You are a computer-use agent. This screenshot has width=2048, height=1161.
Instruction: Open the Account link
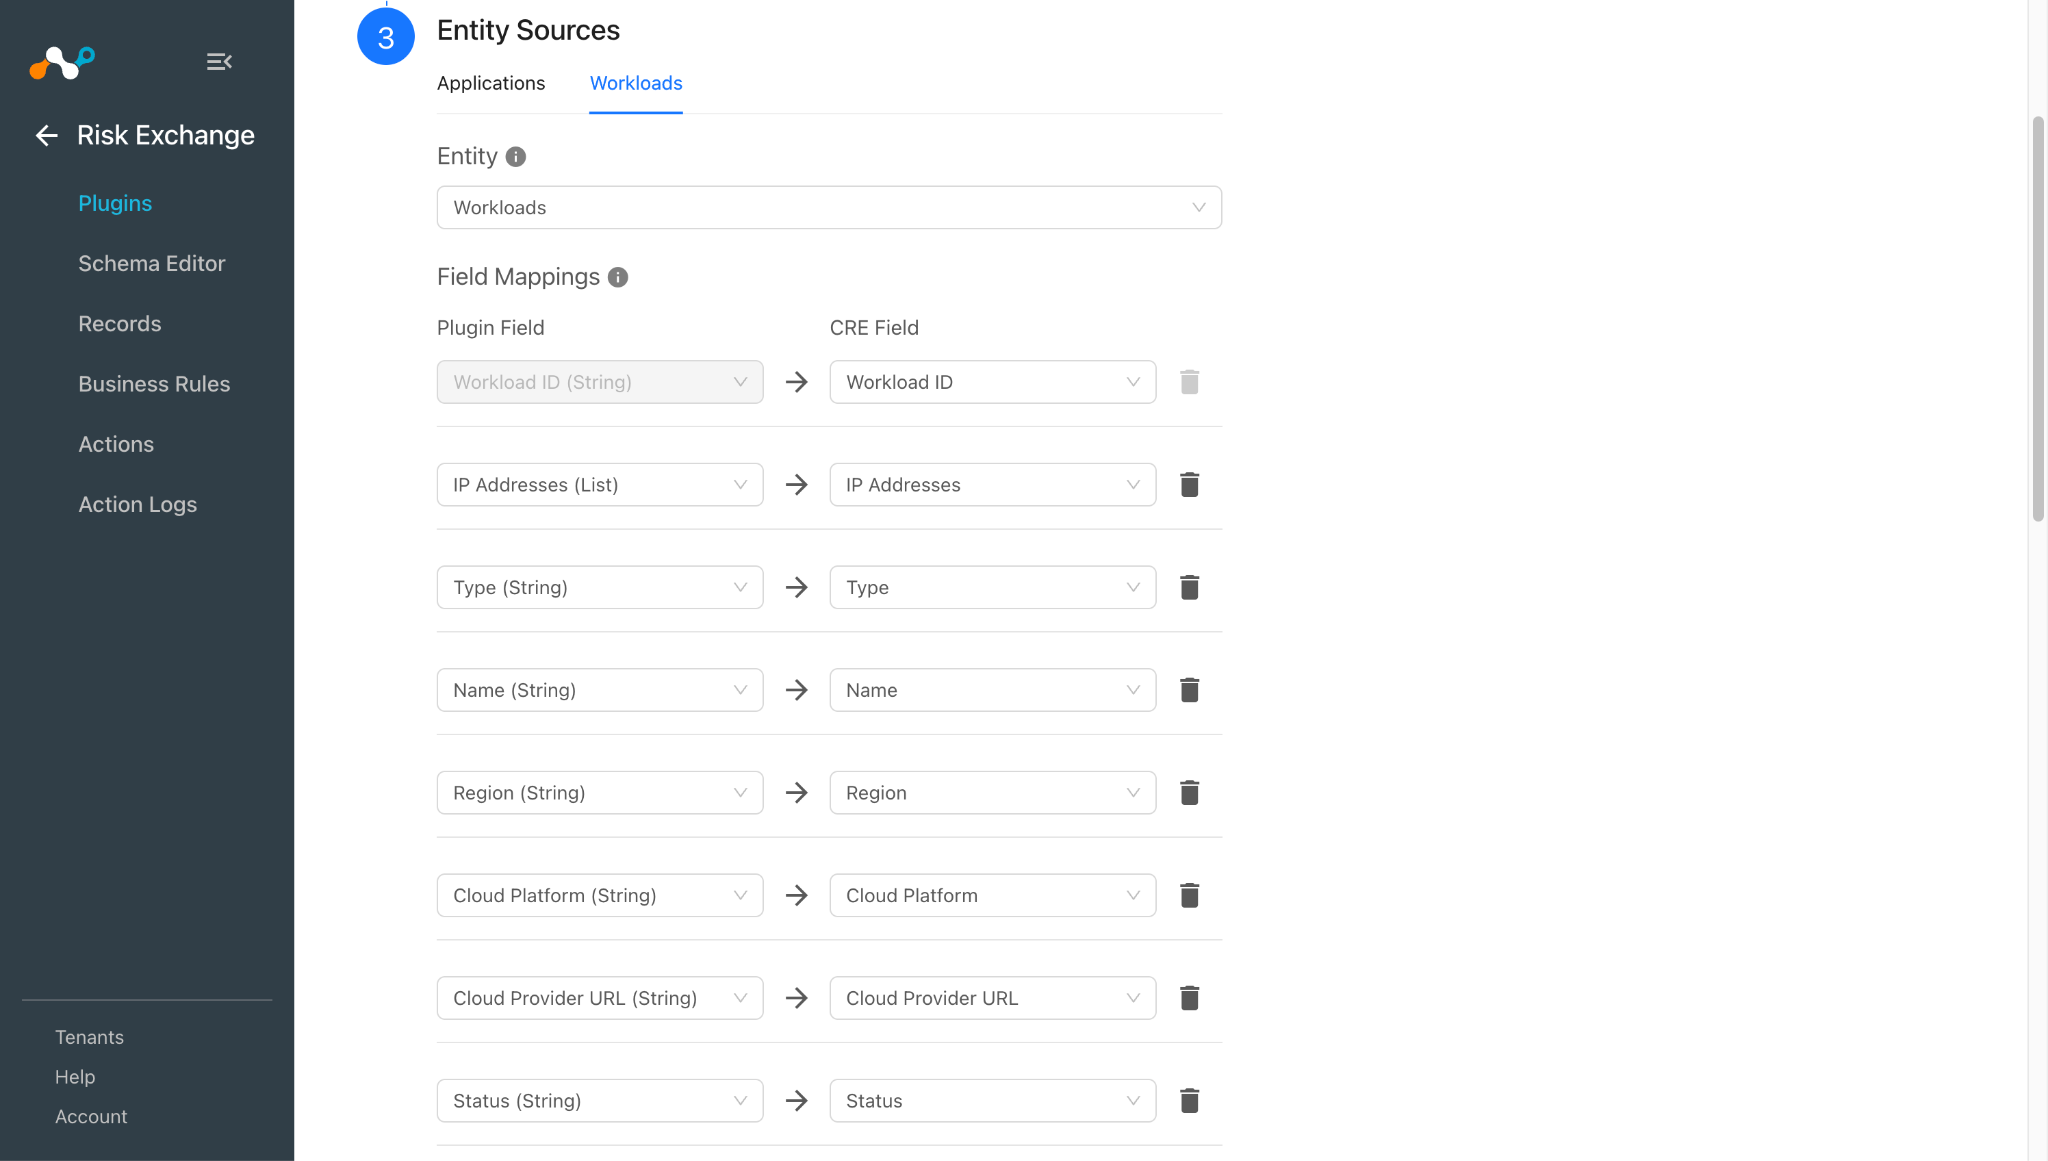tap(91, 1117)
